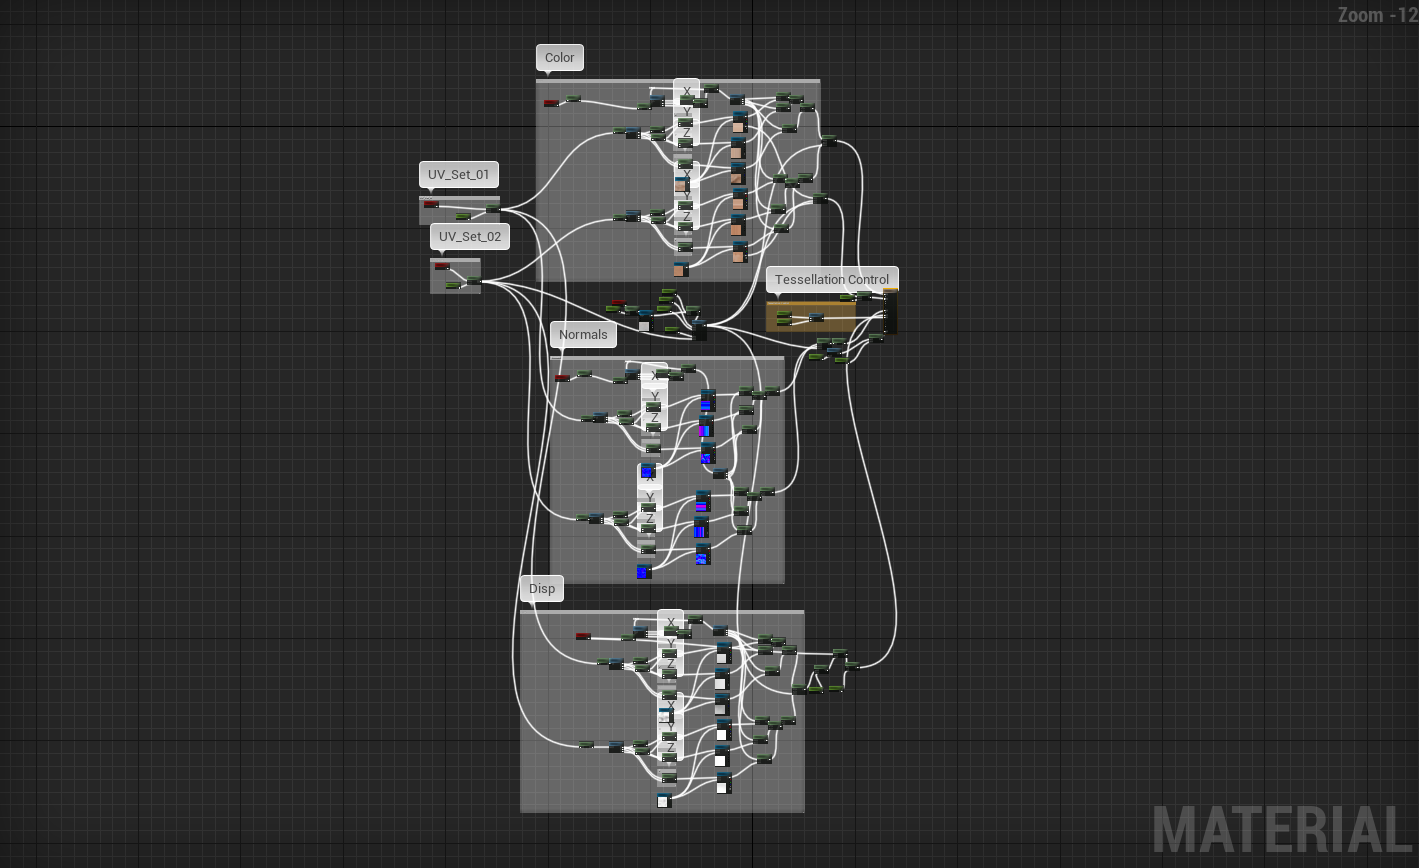Click the UV_Set_01 comment bubble
The height and width of the screenshot is (868, 1419).
tap(458, 174)
